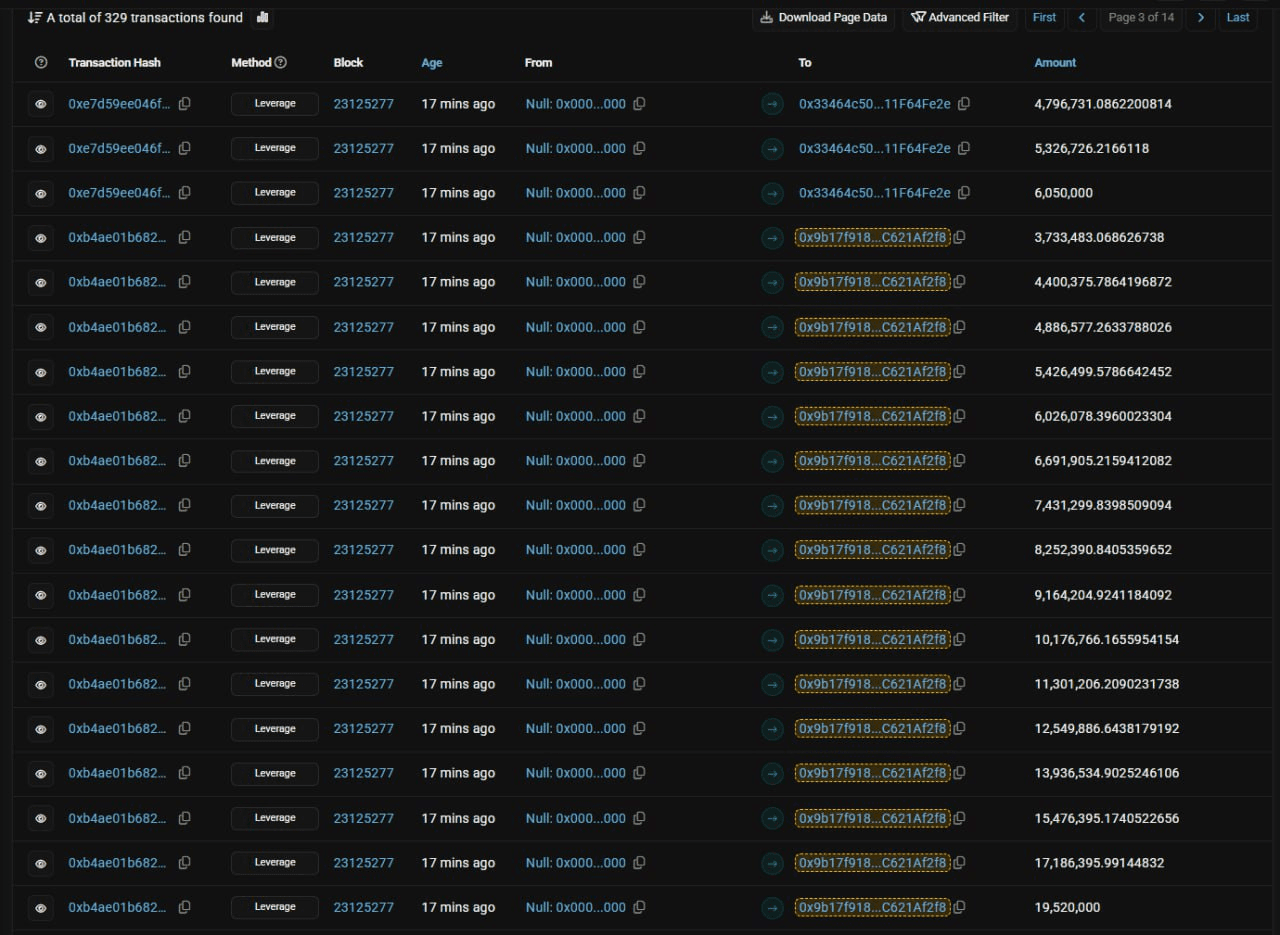Viewport: 1280px width, 935px height.
Task: Copy the From address in the 4,400,375.7864196872 row
Action: (x=639, y=282)
